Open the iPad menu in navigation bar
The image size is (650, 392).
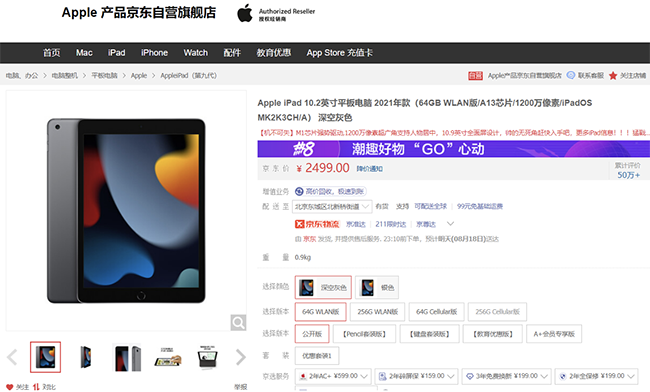[x=116, y=53]
